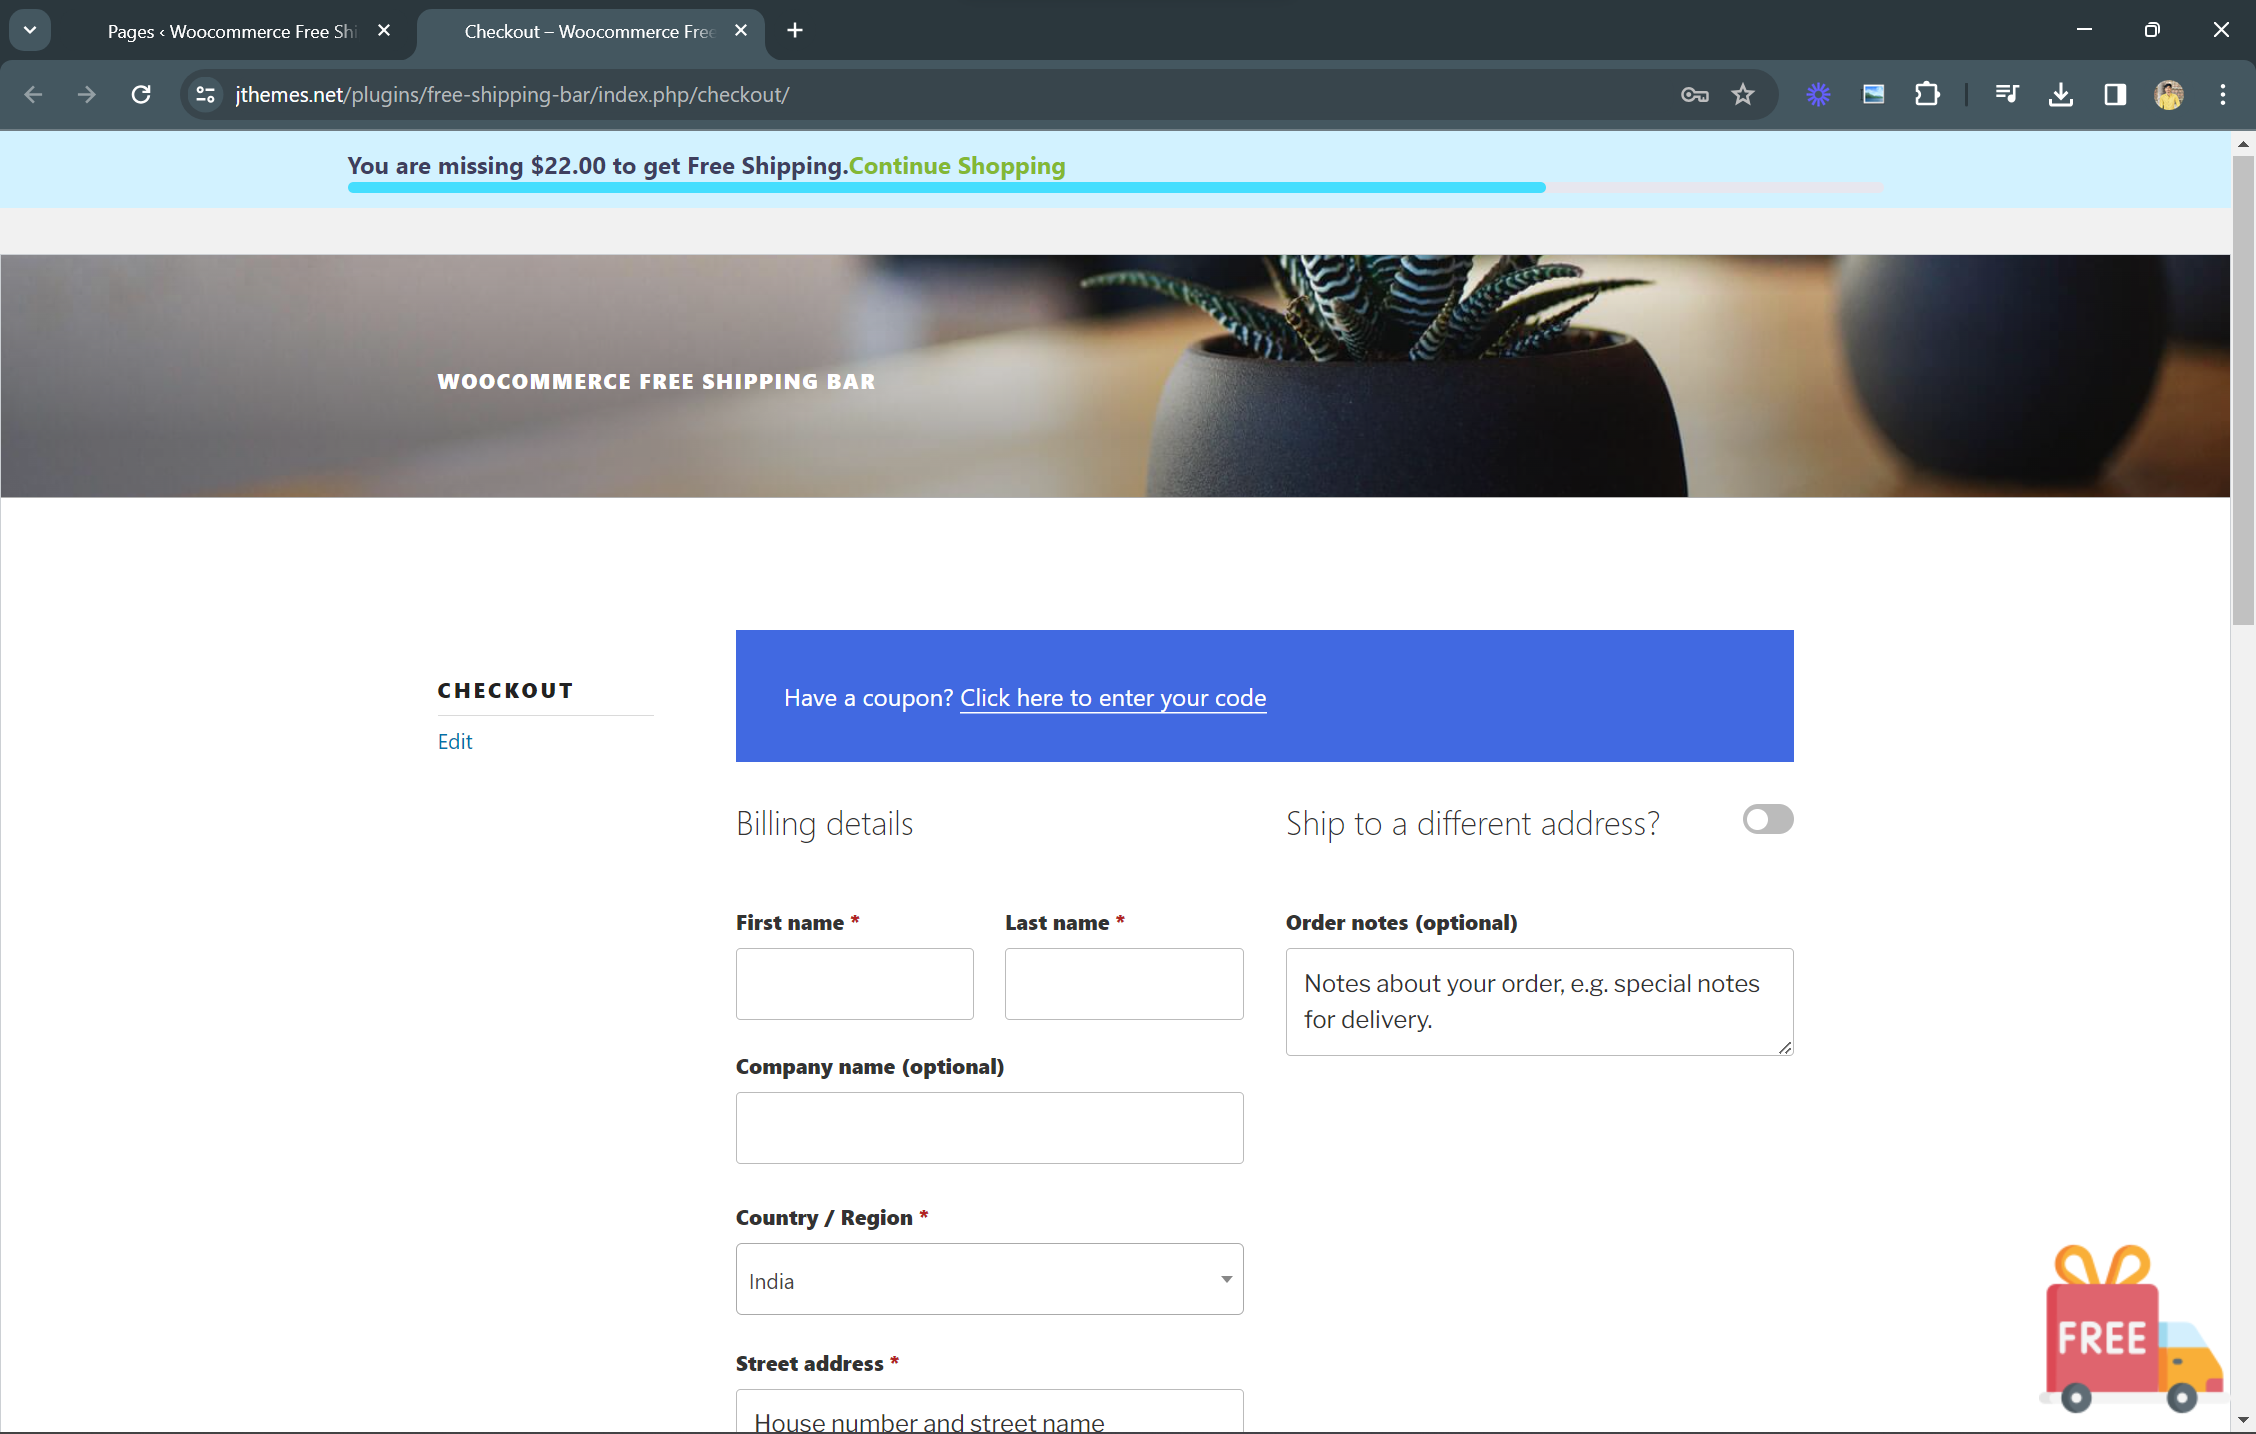Open a new browser tab
This screenshot has height=1434, width=2256.
point(795,30)
